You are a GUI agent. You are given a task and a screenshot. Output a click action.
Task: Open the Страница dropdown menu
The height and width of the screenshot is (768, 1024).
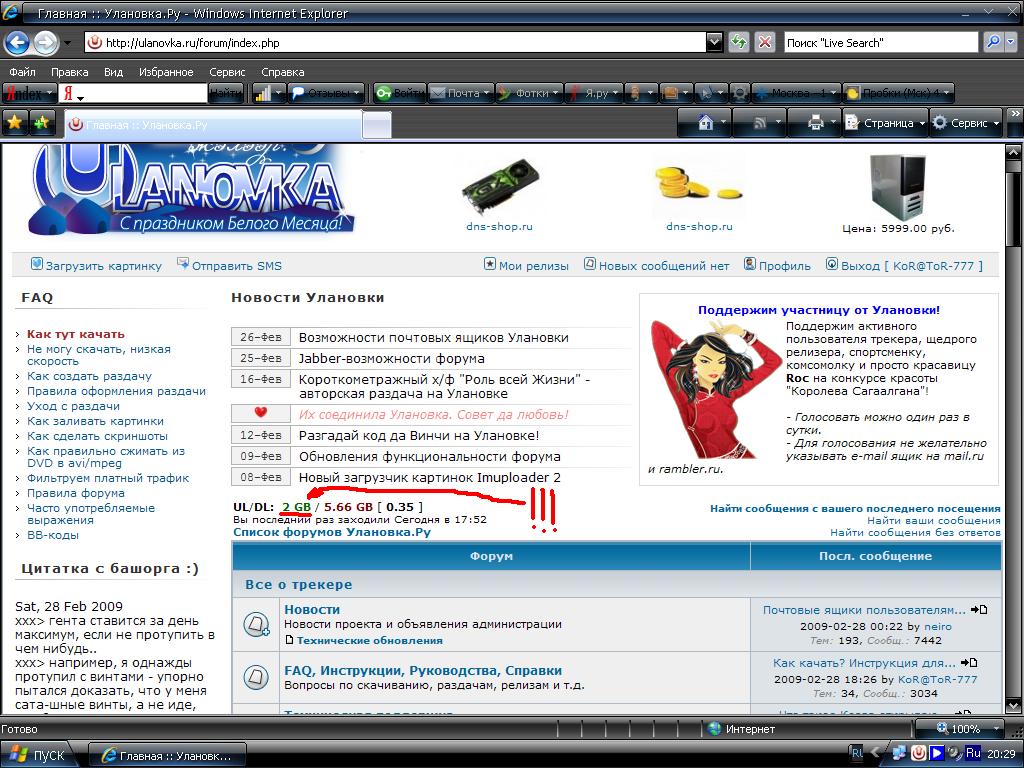click(881, 123)
